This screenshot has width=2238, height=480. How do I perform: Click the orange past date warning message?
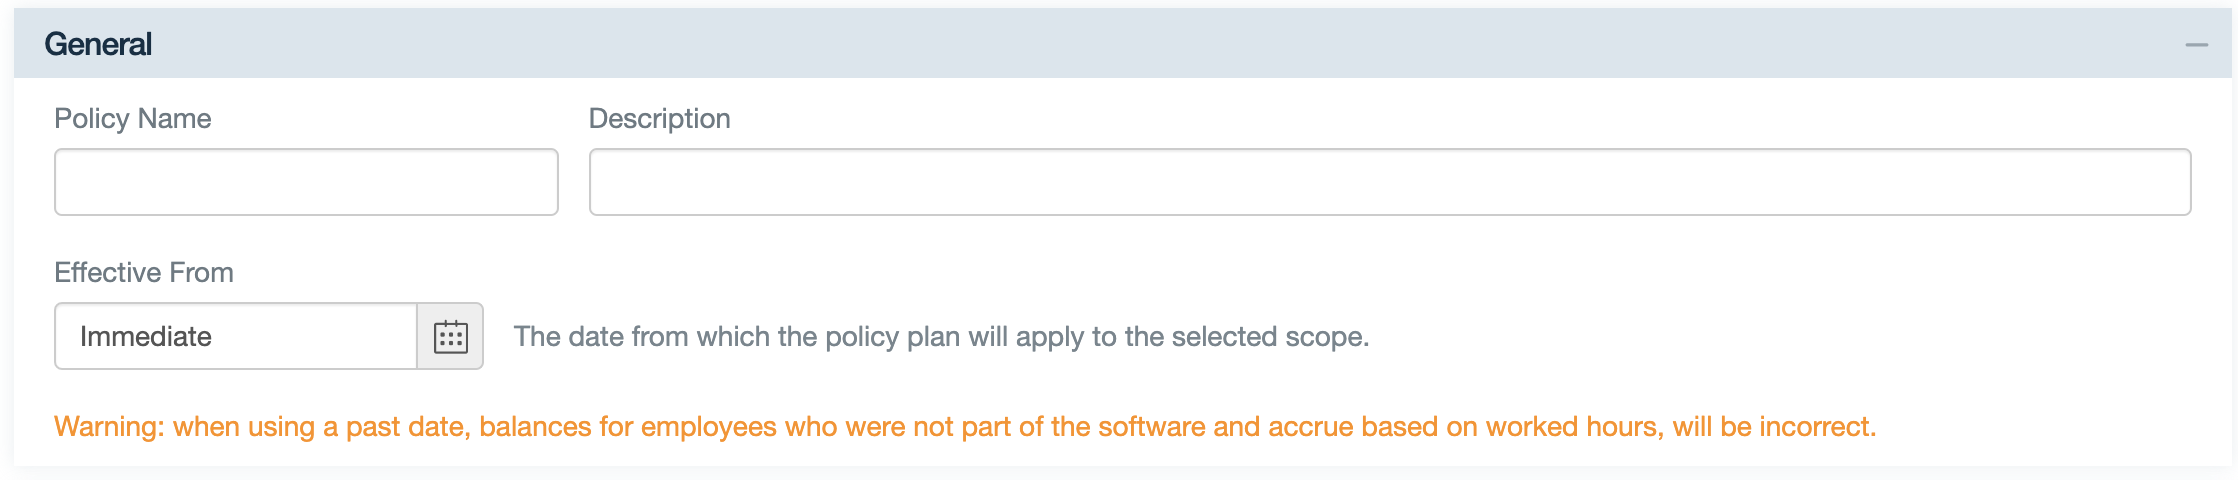click(x=964, y=427)
